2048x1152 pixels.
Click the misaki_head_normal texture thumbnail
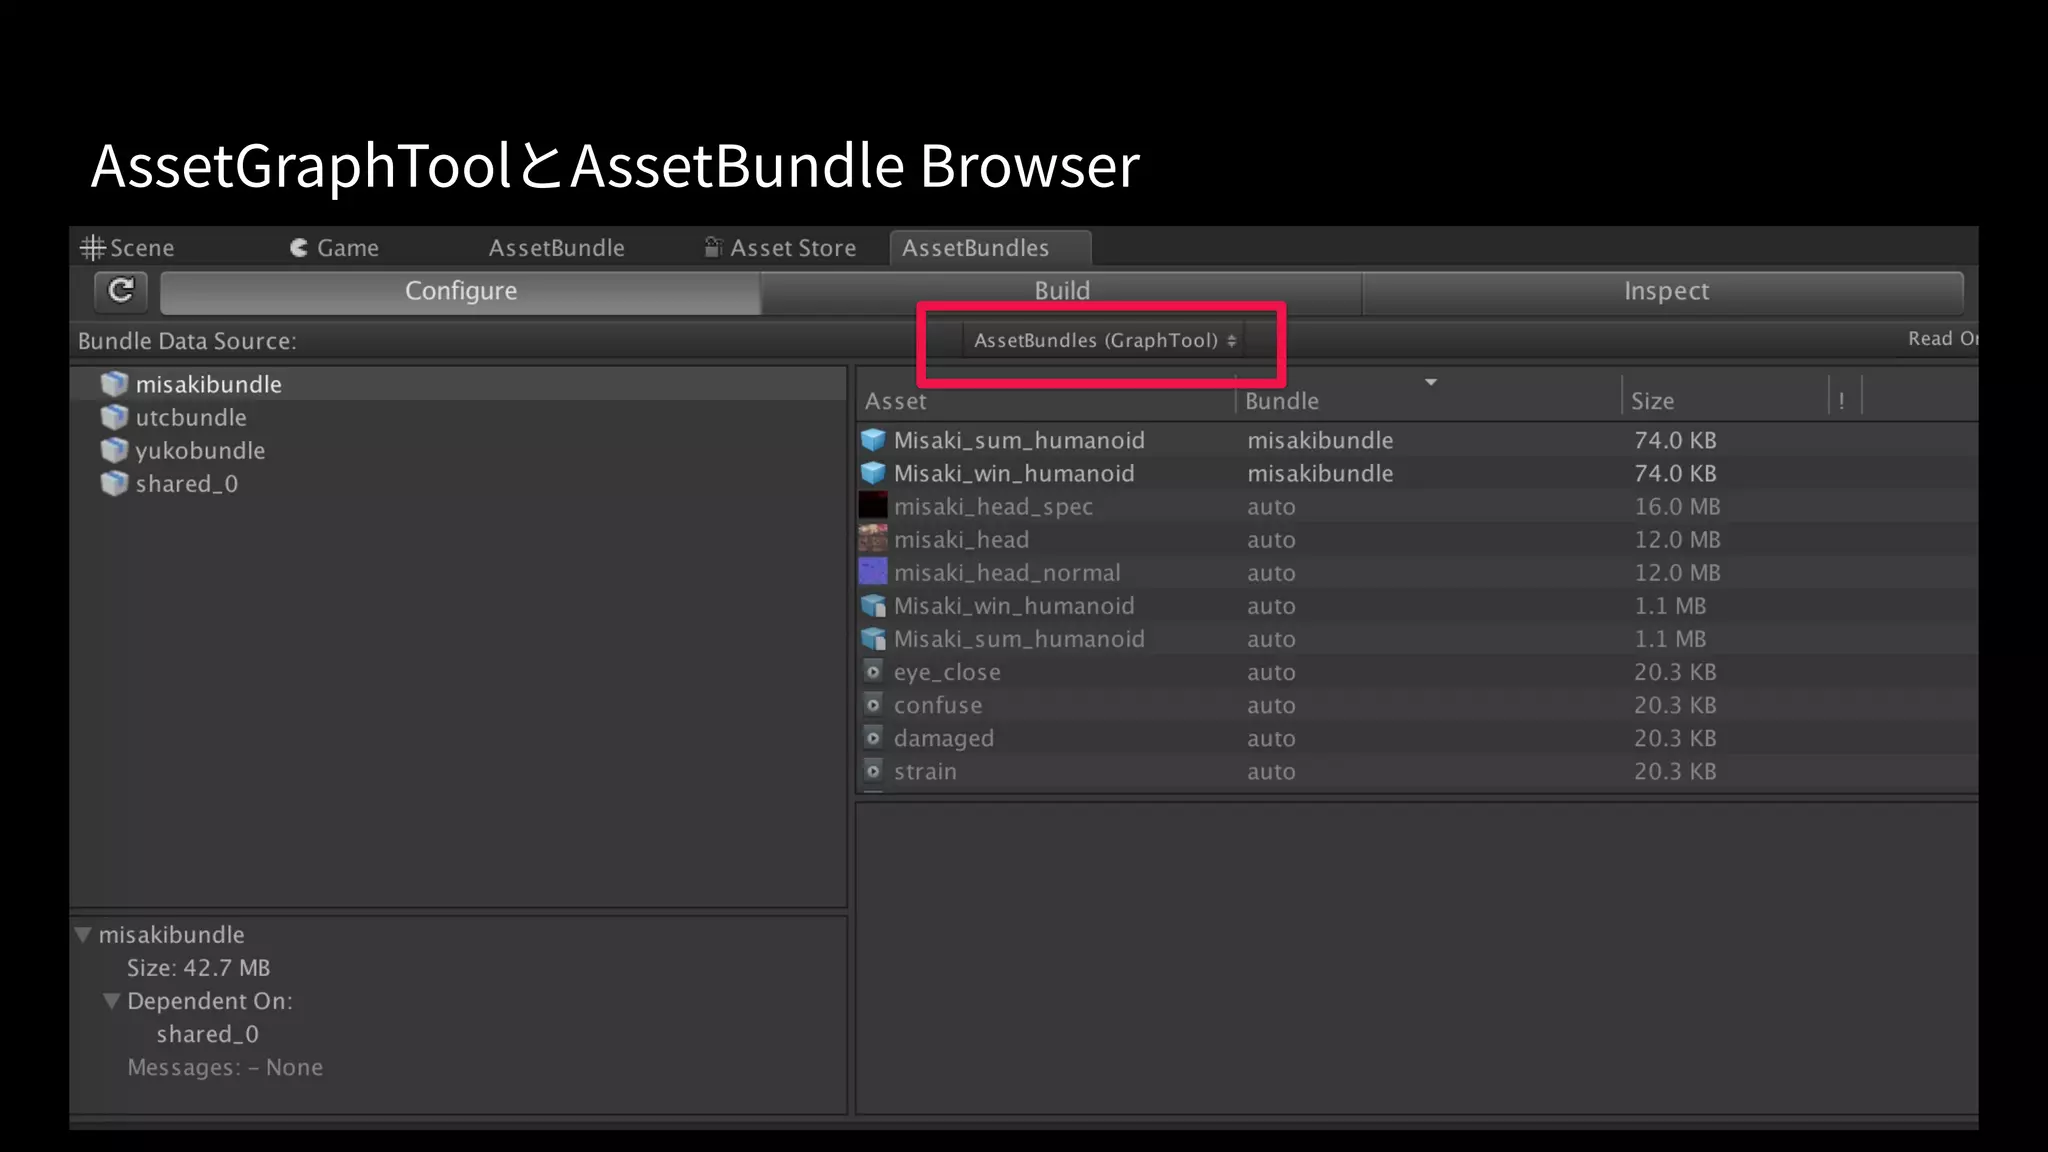(873, 572)
